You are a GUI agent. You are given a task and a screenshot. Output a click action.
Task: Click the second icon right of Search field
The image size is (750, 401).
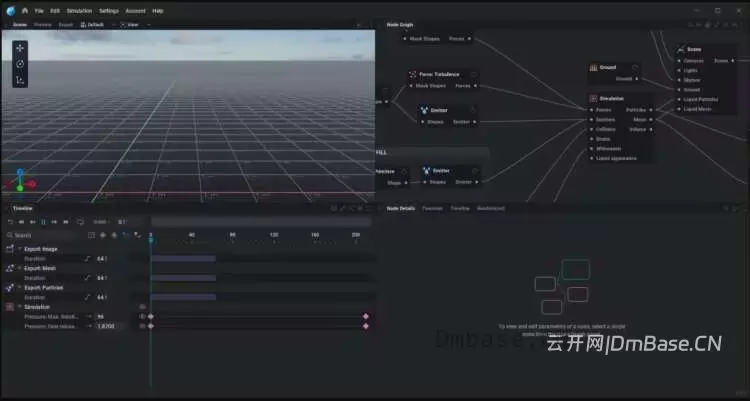click(103, 235)
